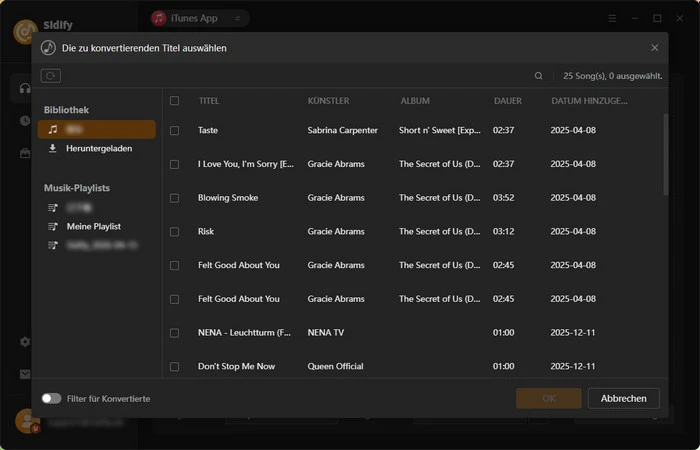Viewport: 700px width, 450px height.
Task: Click the song title Taste
Action: click(208, 130)
